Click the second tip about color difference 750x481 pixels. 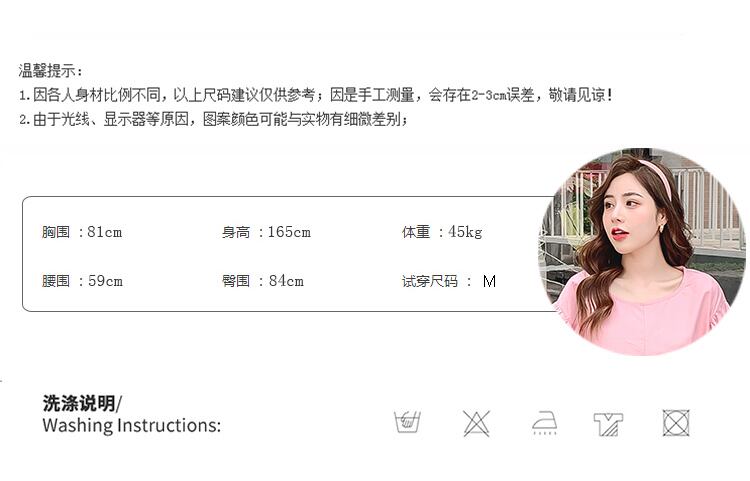point(213,119)
